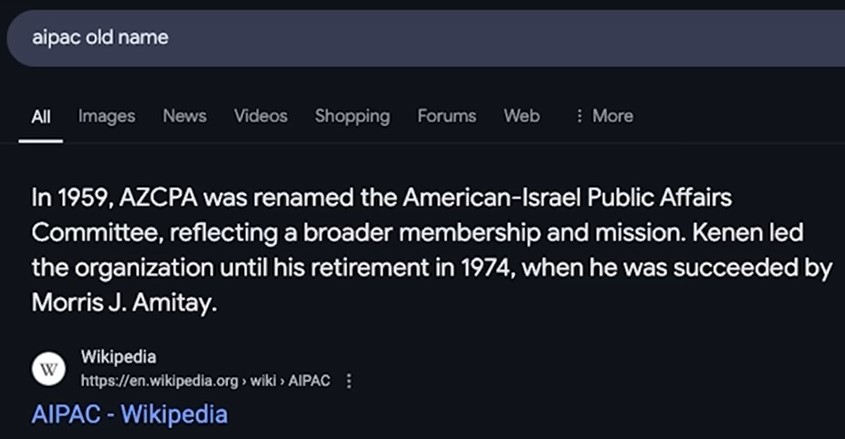
Task: Show the Forums results tab
Action: pyautogui.click(x=447, y=116)
